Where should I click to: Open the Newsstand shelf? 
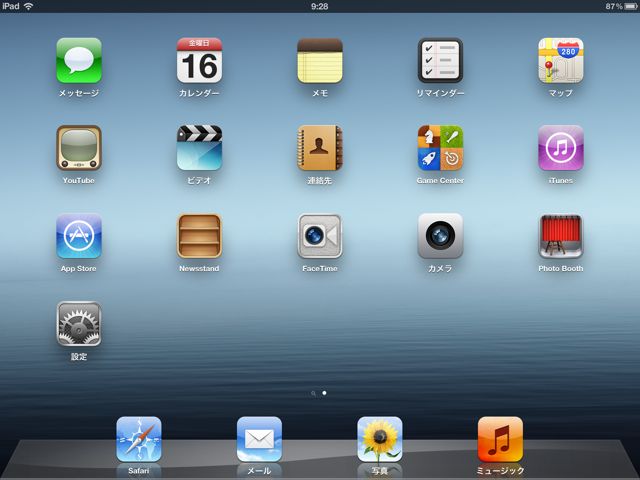[x=199, y=236]
